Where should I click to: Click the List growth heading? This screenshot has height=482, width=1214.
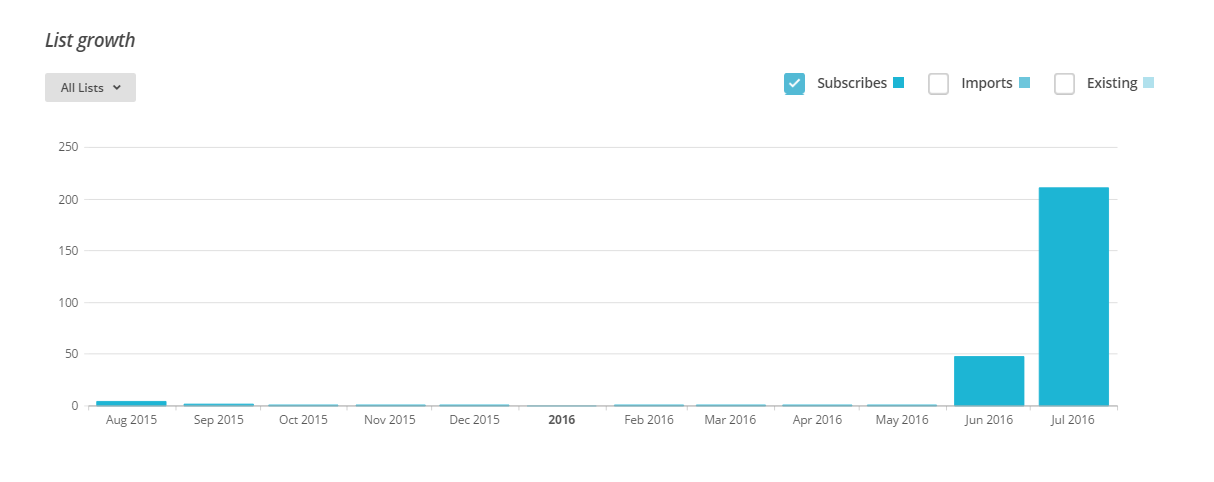click(x=90, y=41)
